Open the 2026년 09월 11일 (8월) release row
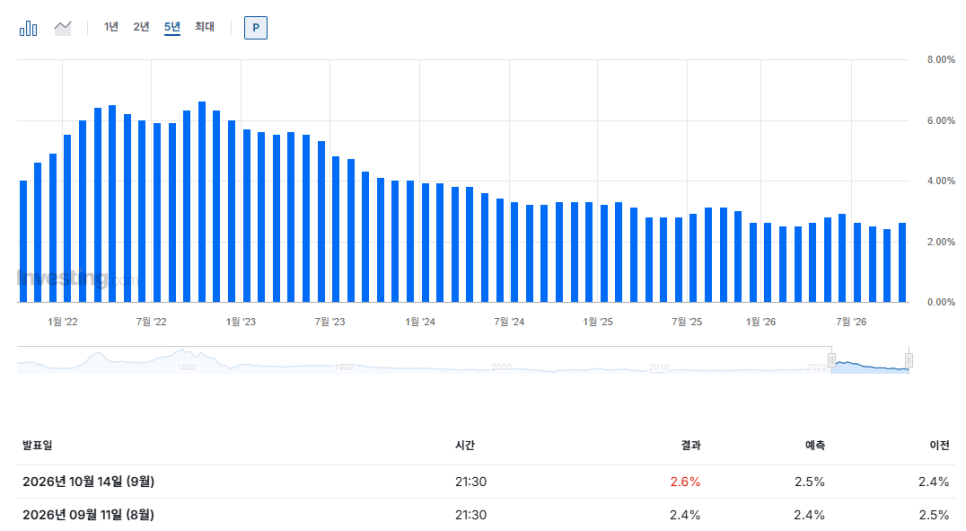The image size is (966, 531). pos(485,514)
